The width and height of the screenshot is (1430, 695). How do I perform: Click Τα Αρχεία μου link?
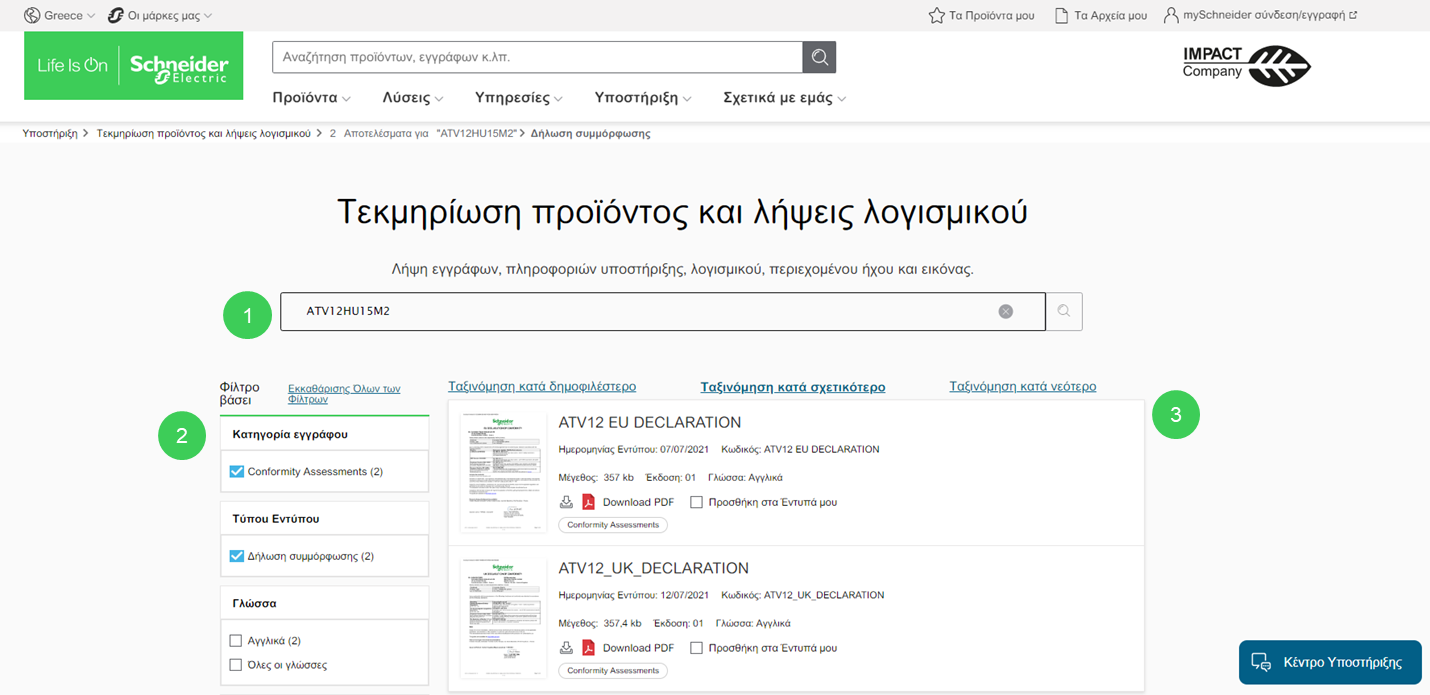[1110, 16]
